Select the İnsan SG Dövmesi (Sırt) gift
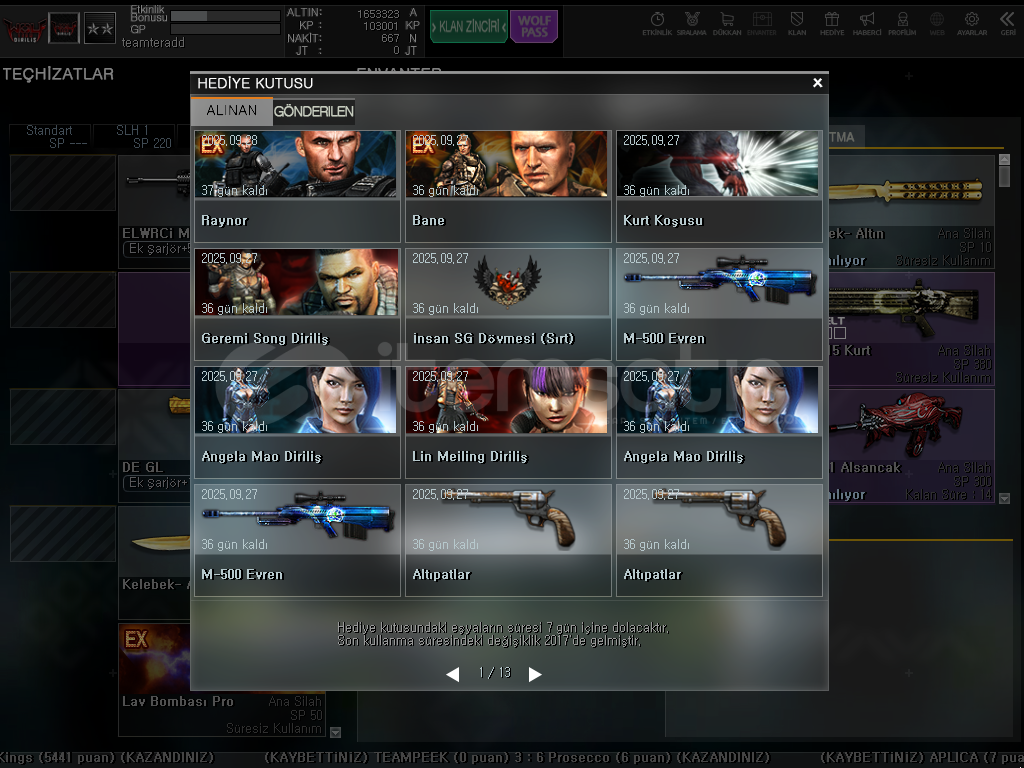The height and width of the screenshot is (768, 1024). click(x=508, y=304)
